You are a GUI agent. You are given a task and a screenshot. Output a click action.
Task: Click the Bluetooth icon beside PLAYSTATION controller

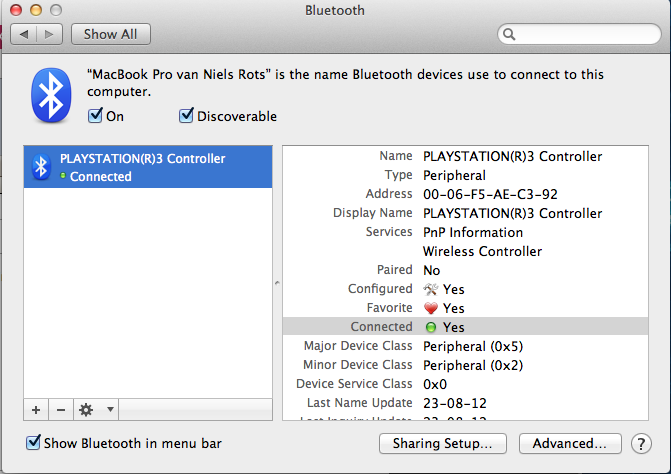[x=41, y=167]
